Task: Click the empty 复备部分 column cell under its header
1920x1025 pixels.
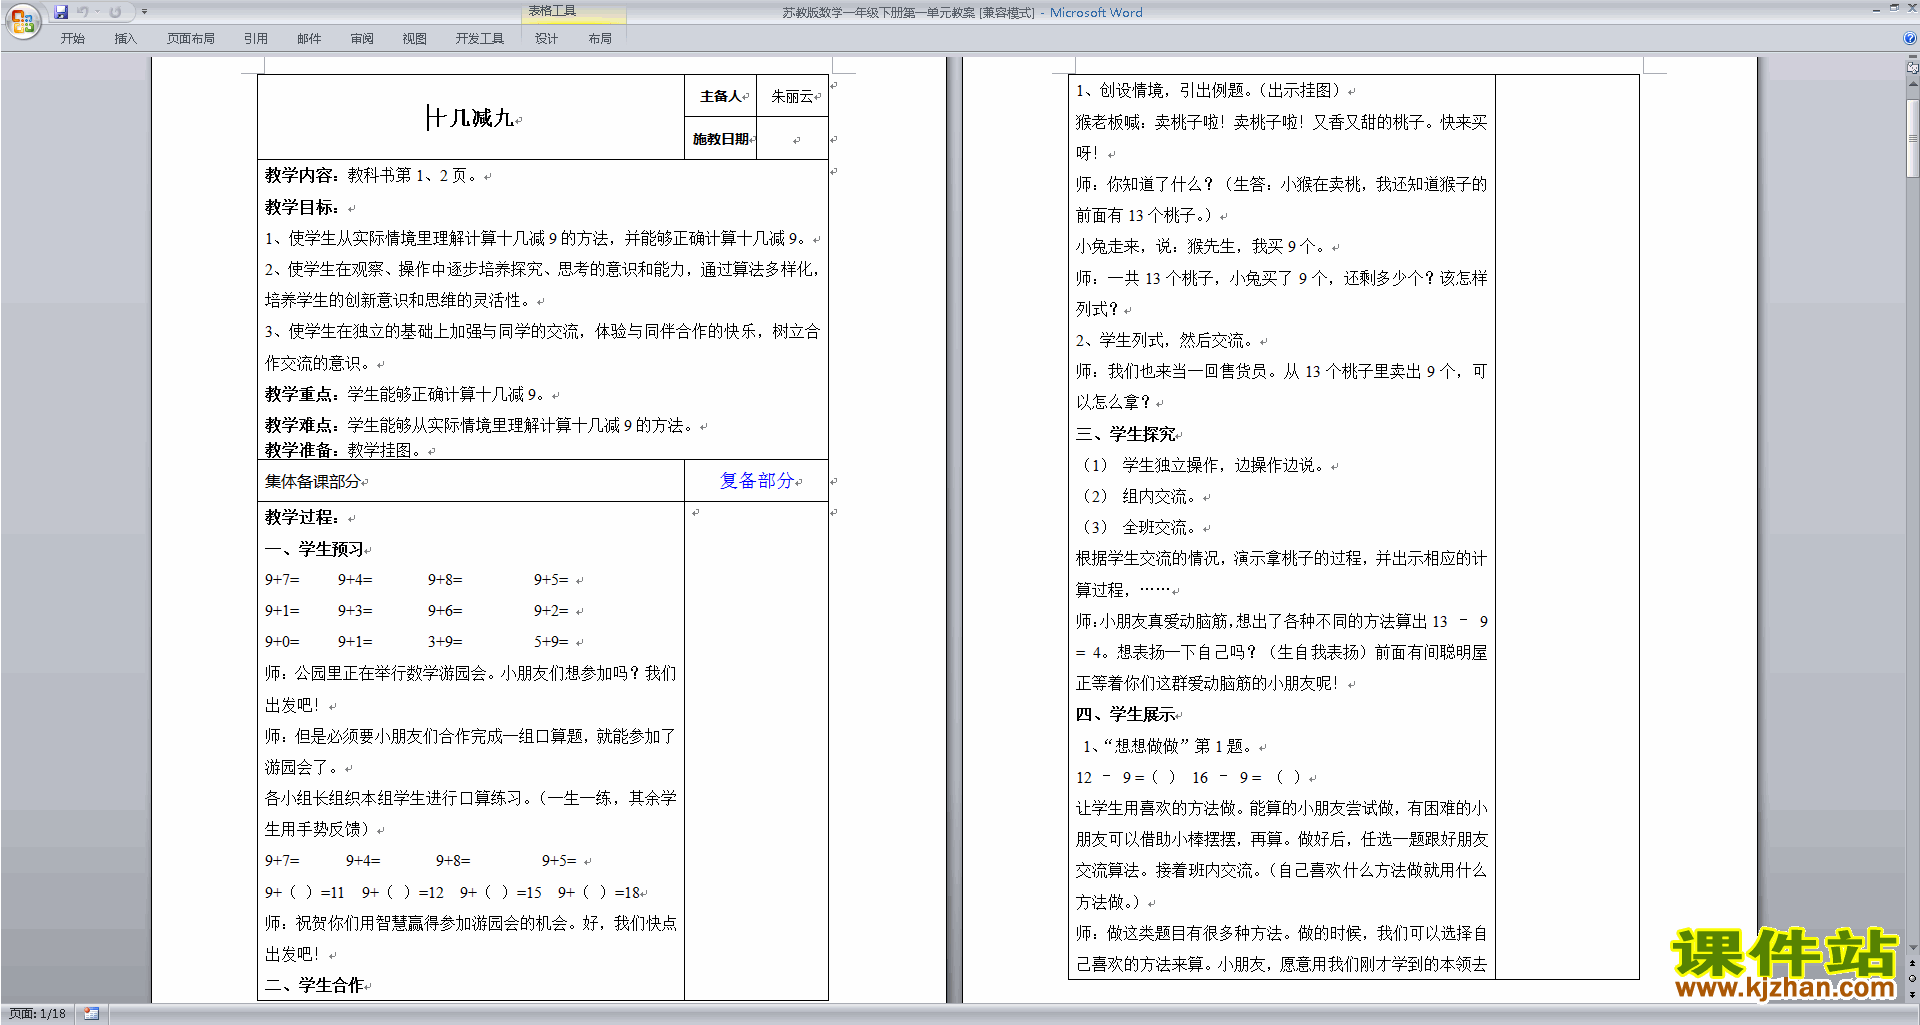Action: point(756,750)
